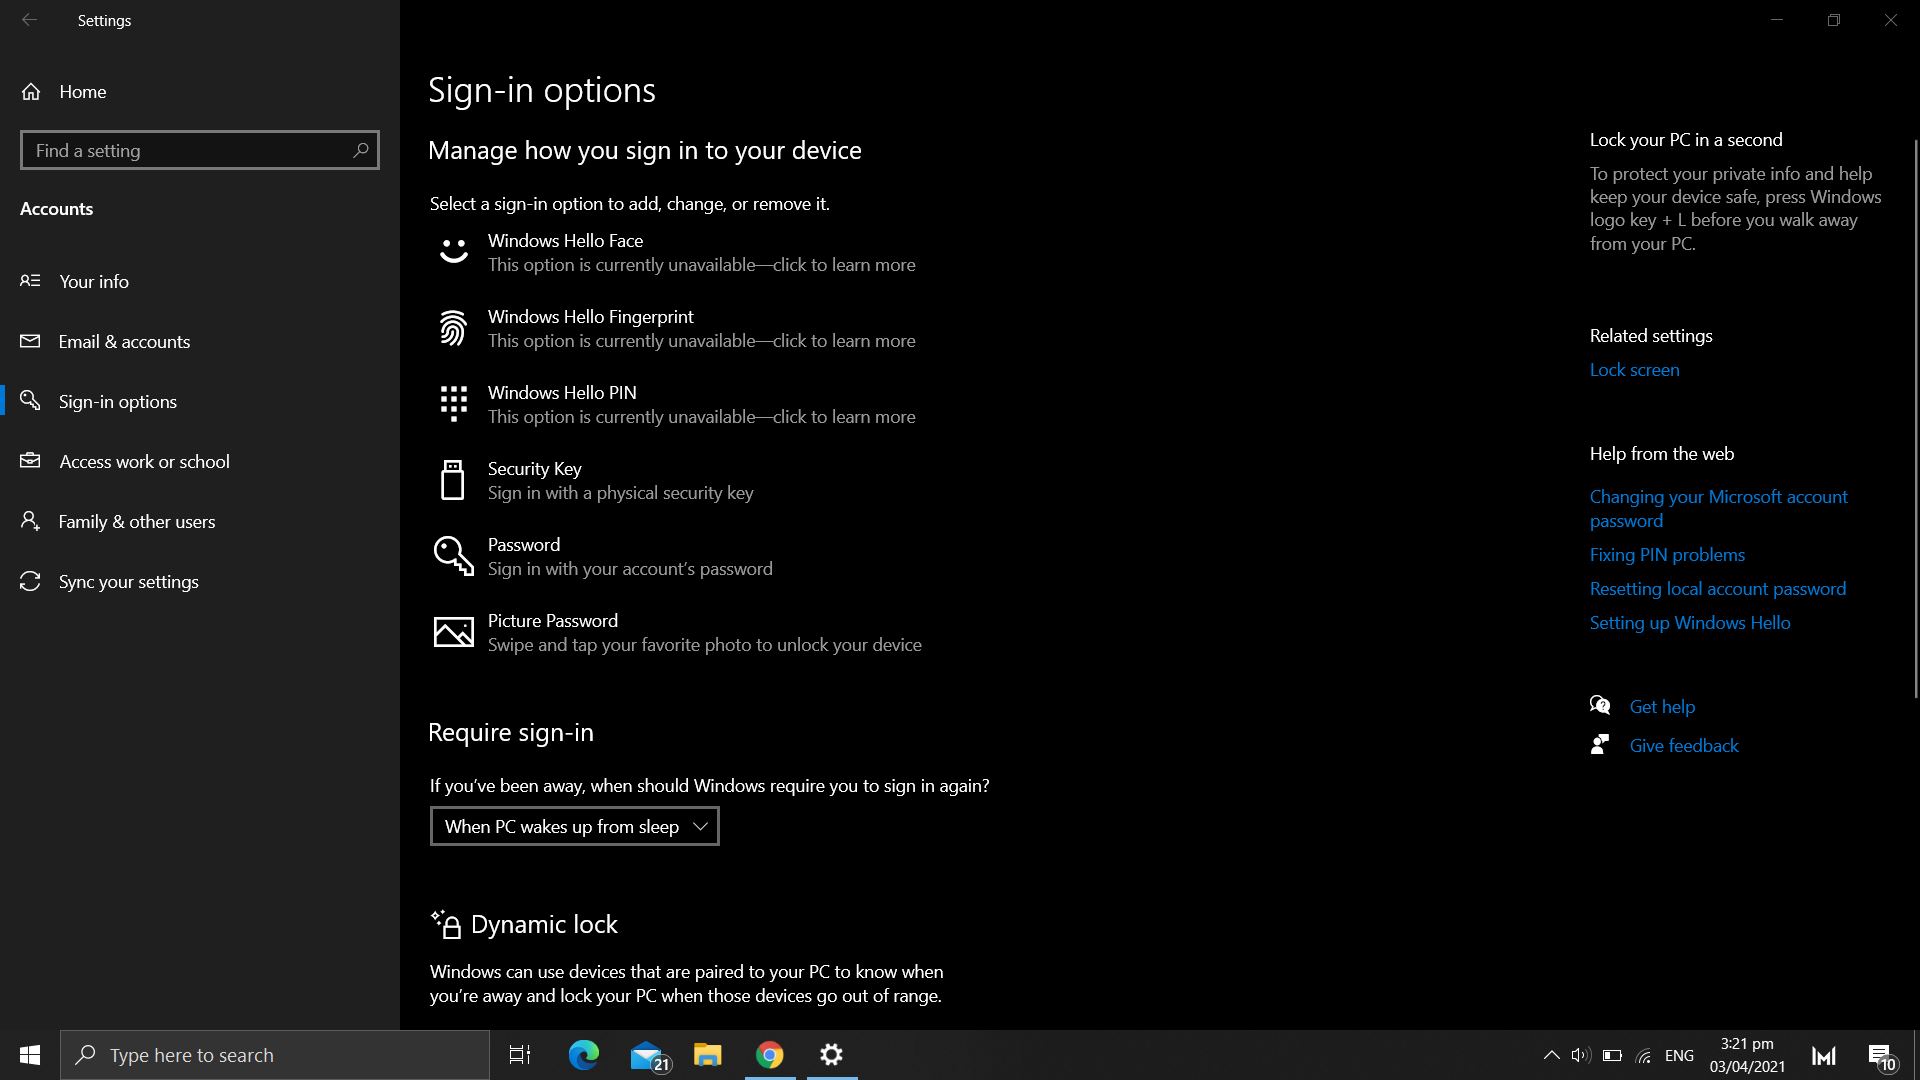Show hidden tray icons chevron
Screen dimensions: 1920x1080
pyautogui.click(x=1551, y=1055)
